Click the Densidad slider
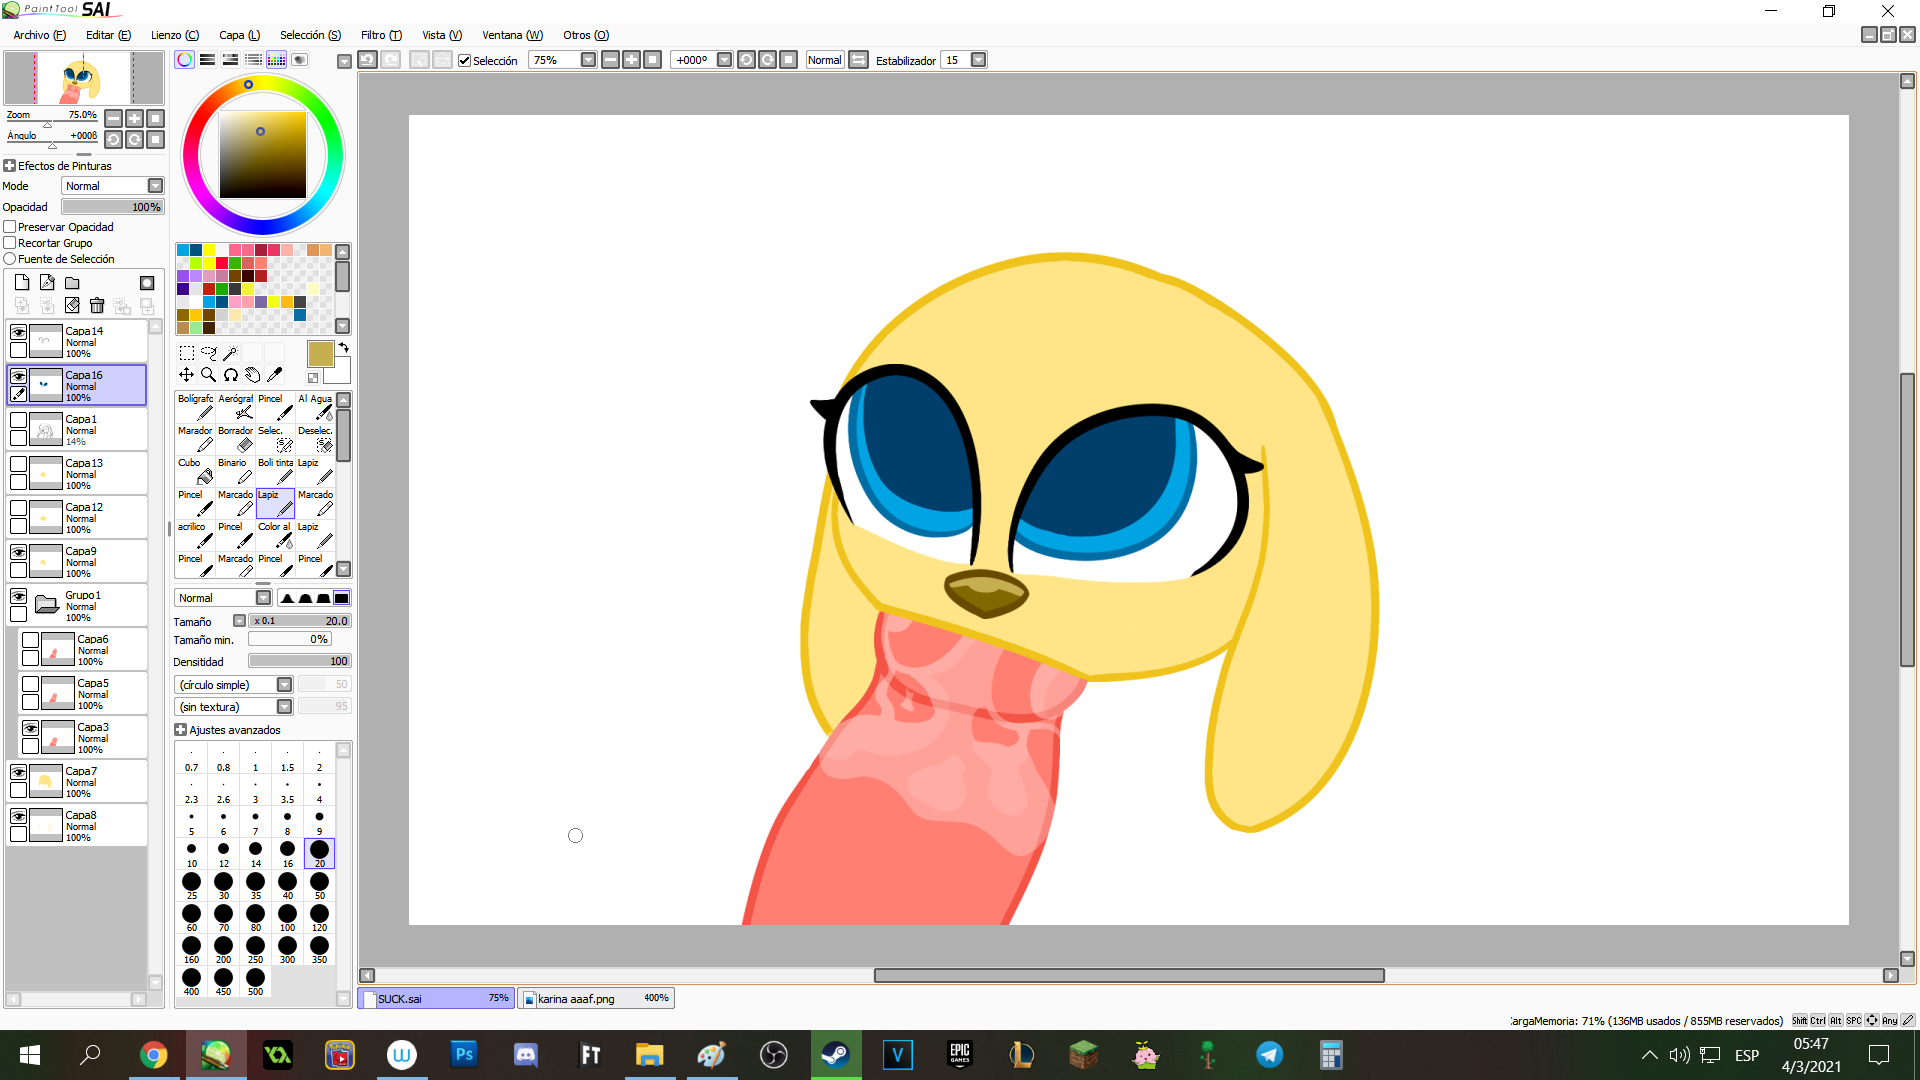1920x1080 pixels. pyautogui.click(x=299, y=661)
